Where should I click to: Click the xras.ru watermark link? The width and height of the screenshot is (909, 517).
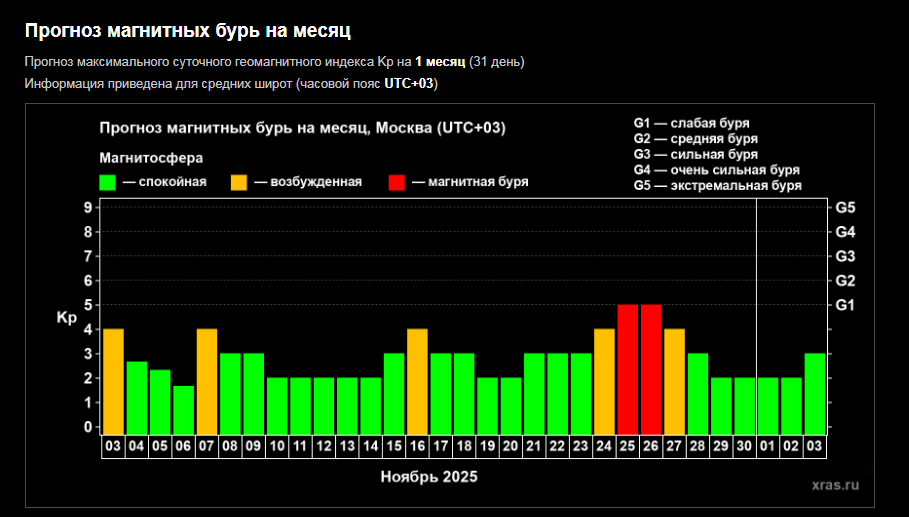pyautogui.click(x=835, y=484)
